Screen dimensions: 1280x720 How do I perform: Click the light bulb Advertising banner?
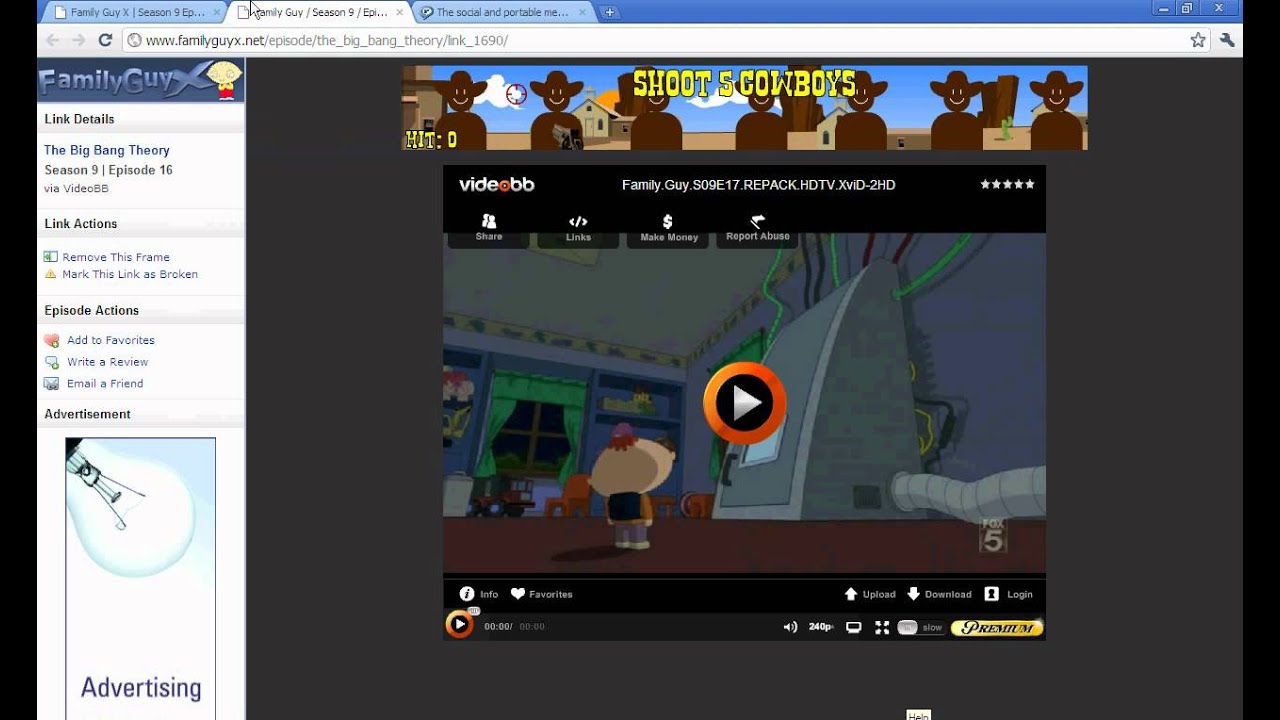[x=140, y=578]
